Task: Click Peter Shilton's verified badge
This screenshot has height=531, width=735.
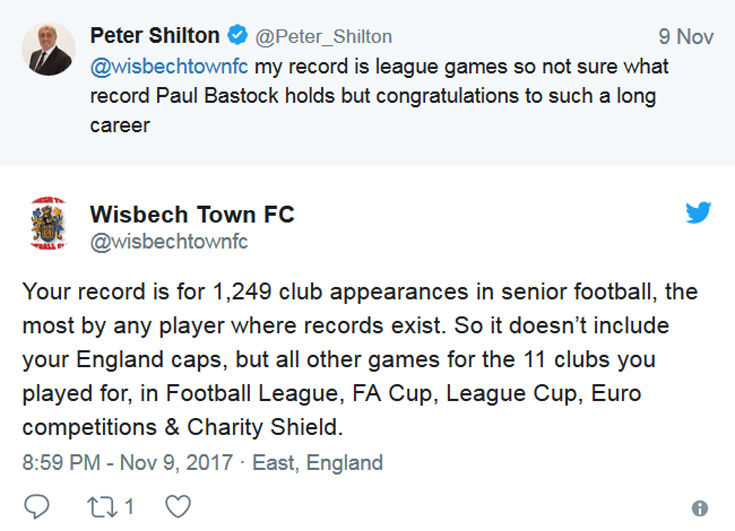Action: tap(237, 37)
